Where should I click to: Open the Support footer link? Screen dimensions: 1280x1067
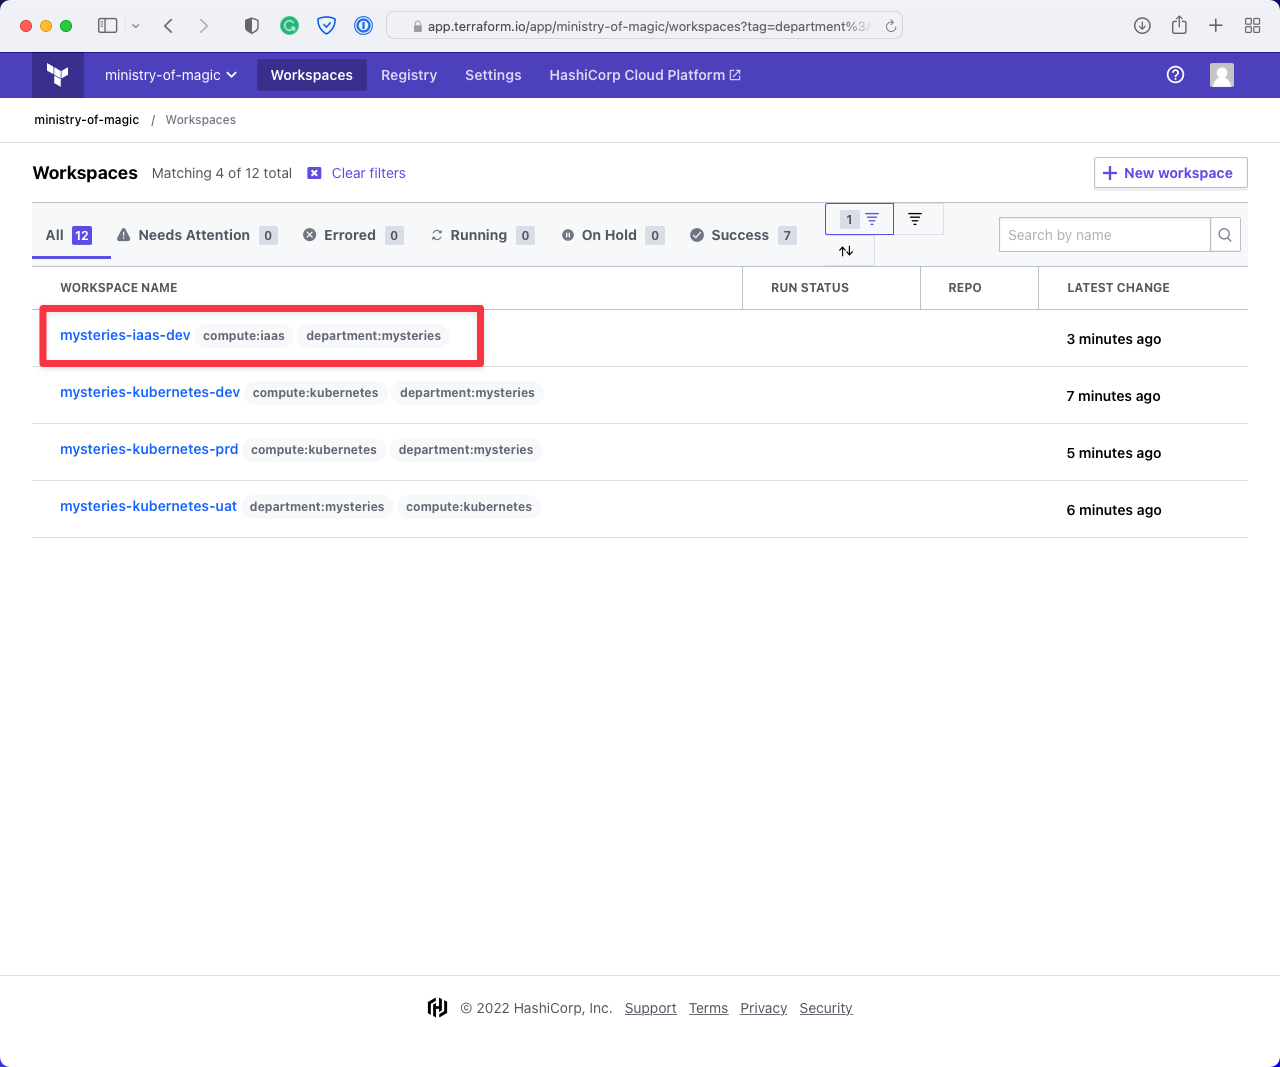coord(651,1008)
